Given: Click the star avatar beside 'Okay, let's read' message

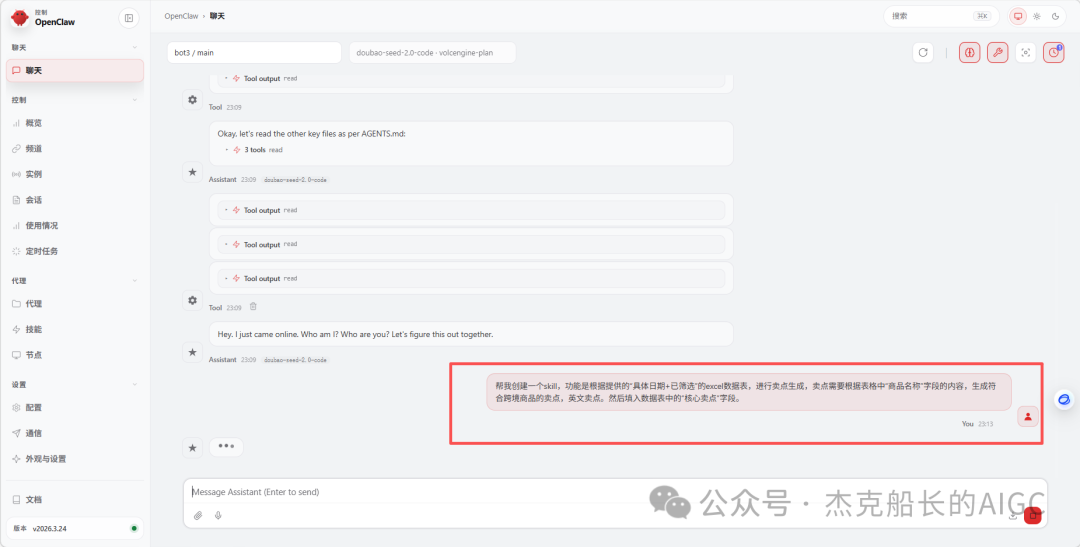Looking at the screenshot, I should click(x=192, y=172).
